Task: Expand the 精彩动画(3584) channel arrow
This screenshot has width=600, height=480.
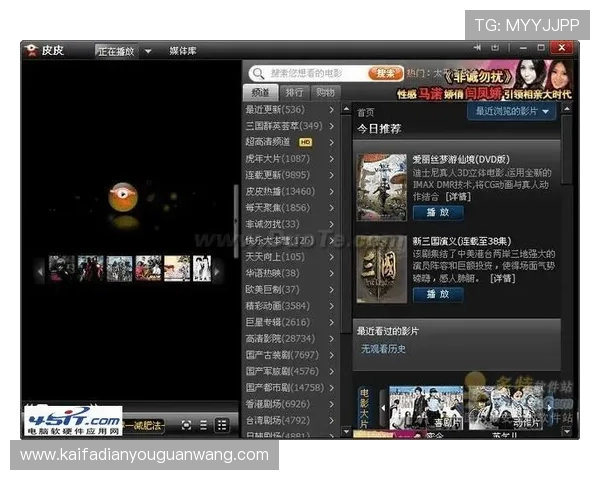Action: (x=332, y=306)
